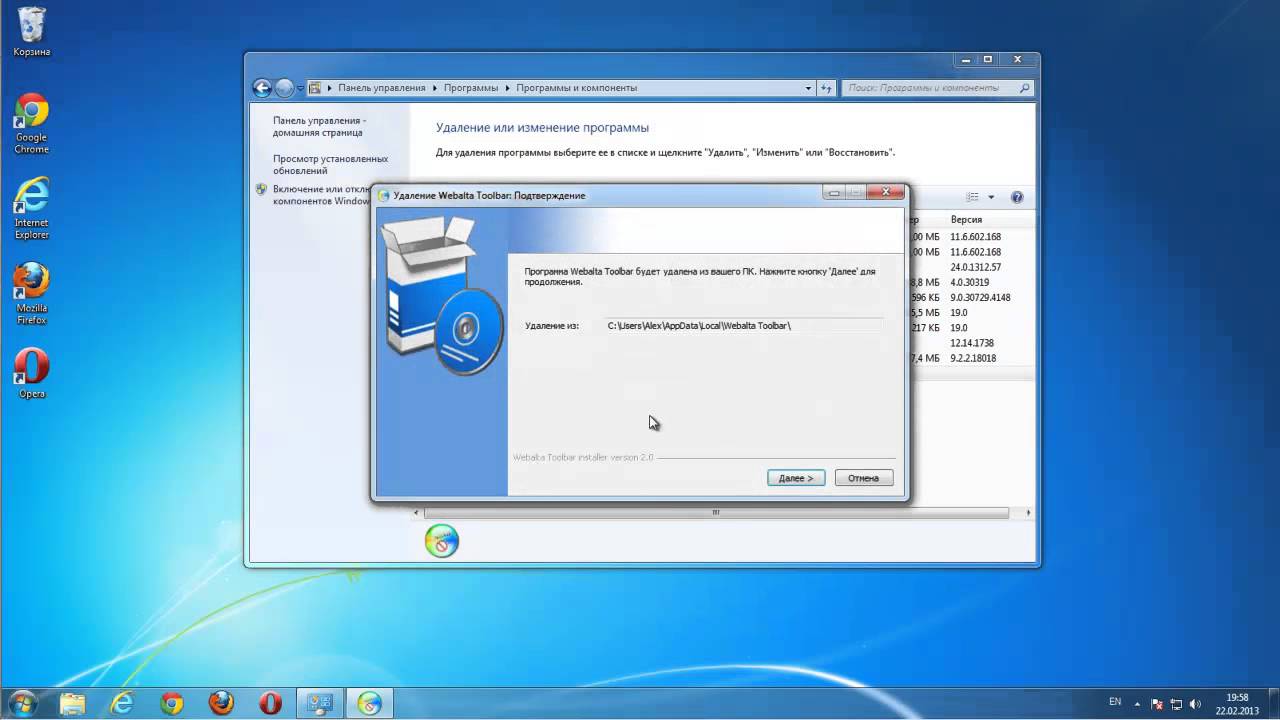
Task: Open the Help question mark icon
Action: (x=1017, y=197)
